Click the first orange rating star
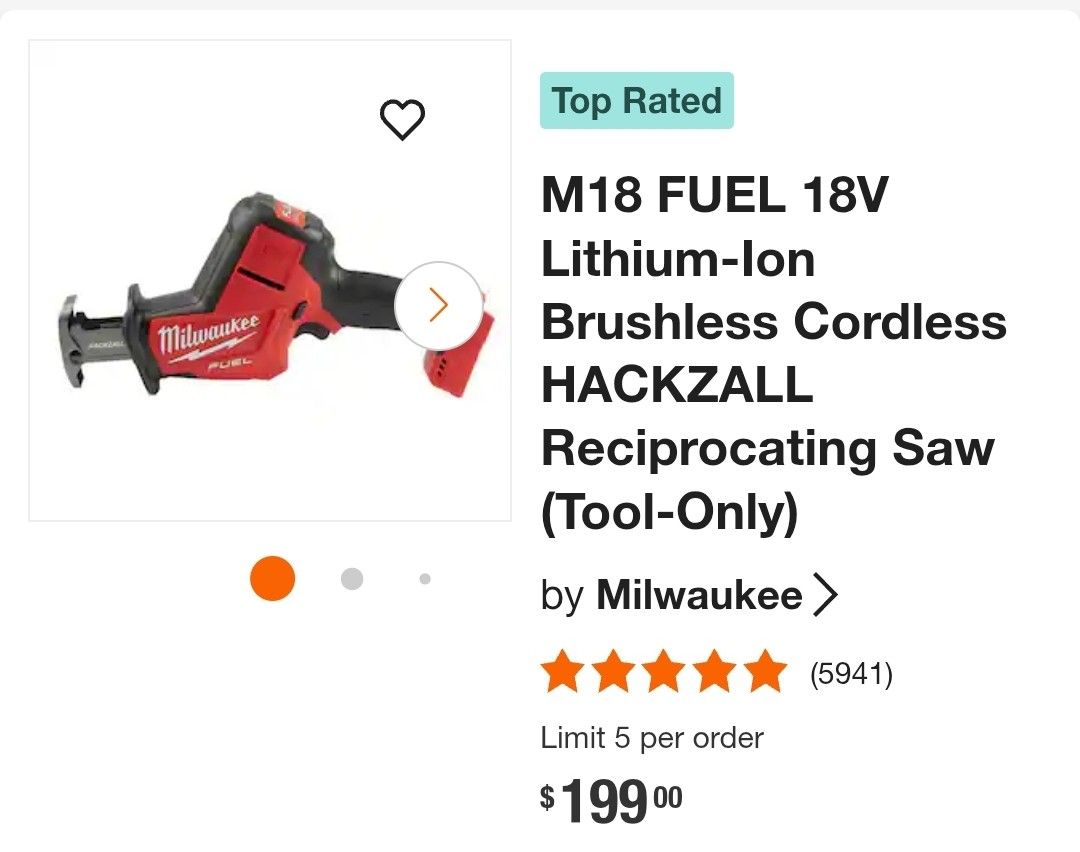 click(562, 672)
